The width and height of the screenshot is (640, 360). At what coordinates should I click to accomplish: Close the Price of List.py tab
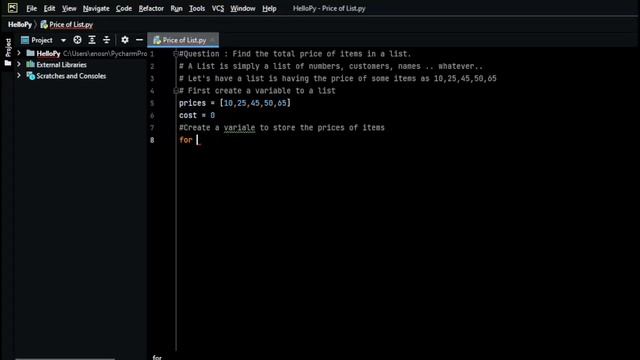(212, 40)
